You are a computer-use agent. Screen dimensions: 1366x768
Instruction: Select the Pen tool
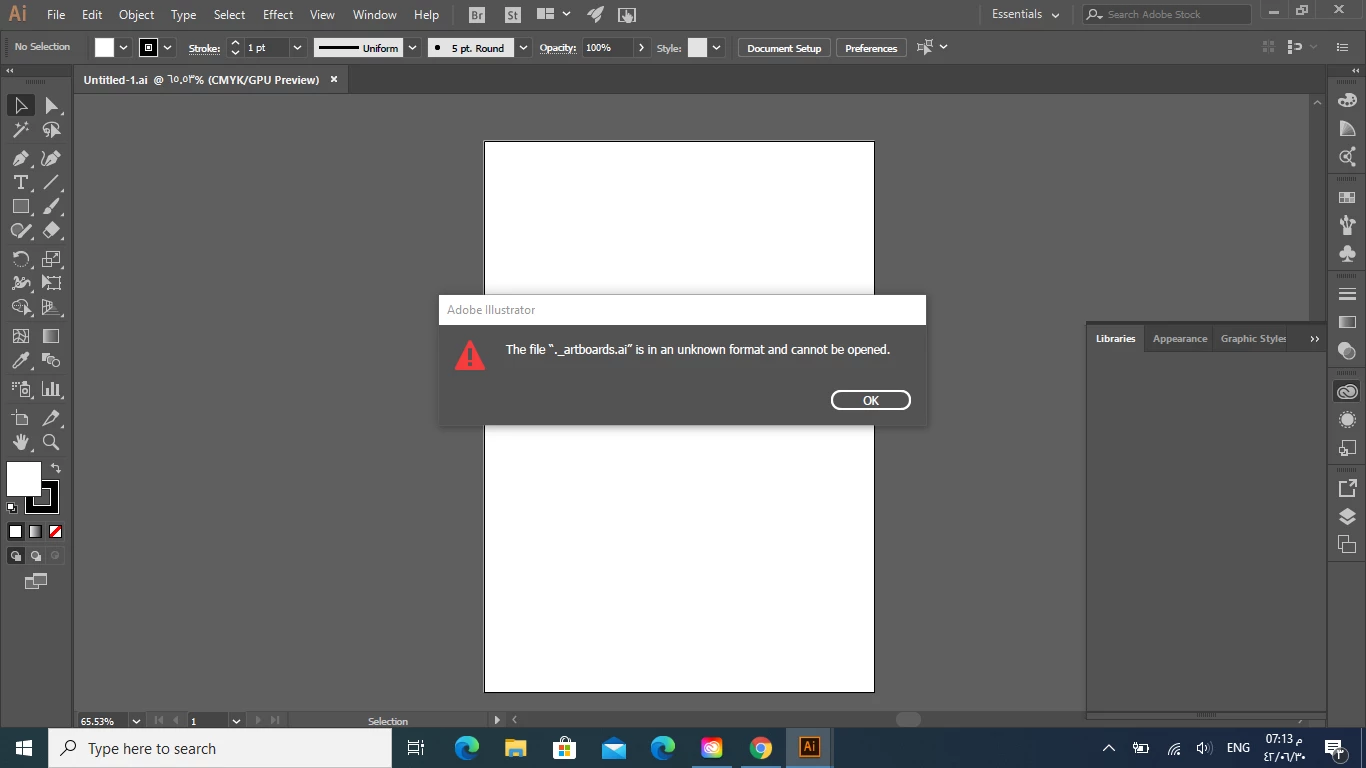[21, 158]
